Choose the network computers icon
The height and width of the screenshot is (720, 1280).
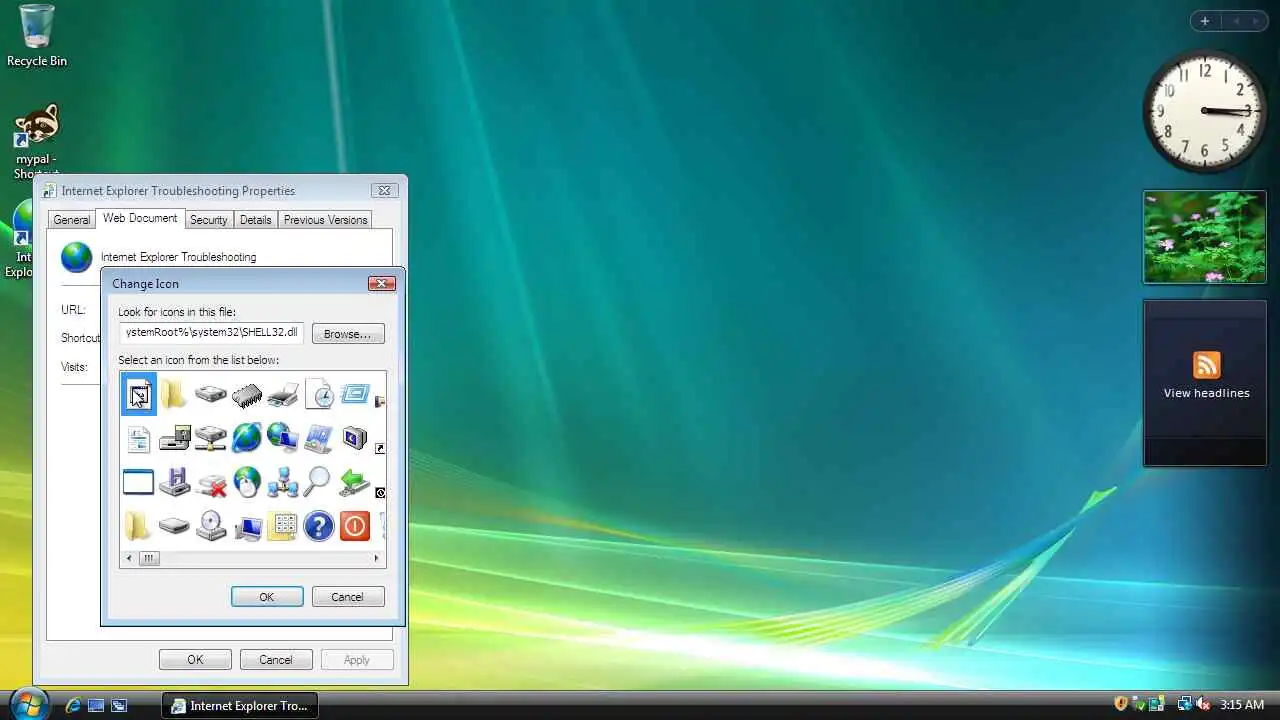pyautogui.click(x=283, y=482)
